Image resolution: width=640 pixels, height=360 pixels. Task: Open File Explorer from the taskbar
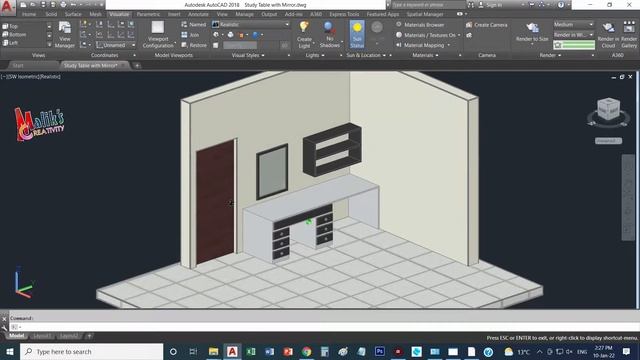click(x=213, y=351)
